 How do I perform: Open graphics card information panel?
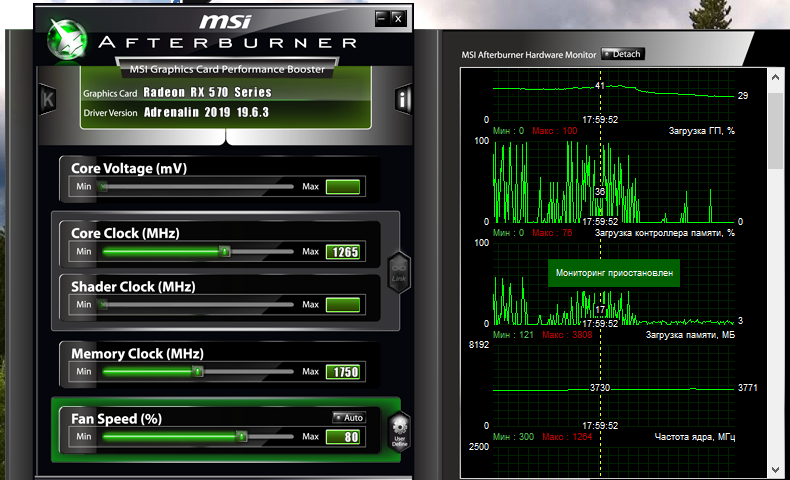(x=403, y=99)
